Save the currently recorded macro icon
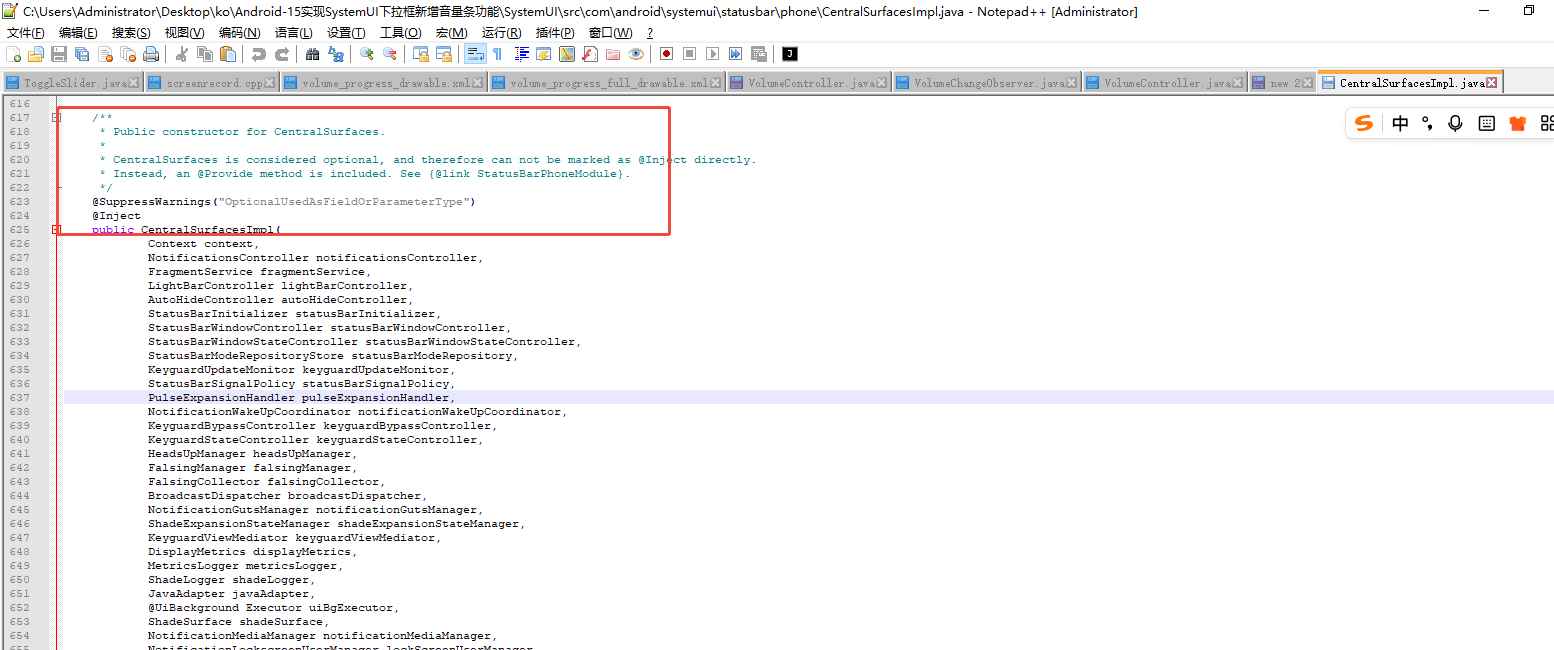 [759, 54]
